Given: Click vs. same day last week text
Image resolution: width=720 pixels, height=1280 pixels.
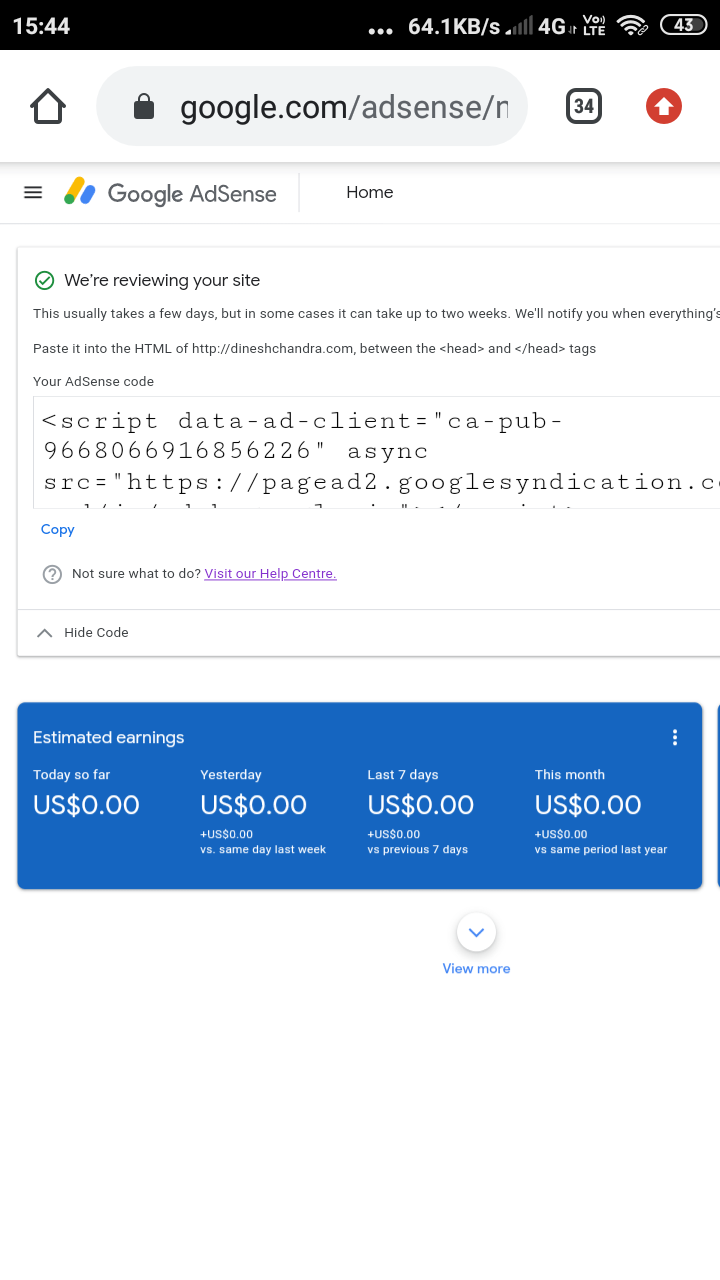Looking at the screenshot, I should 263,849.
